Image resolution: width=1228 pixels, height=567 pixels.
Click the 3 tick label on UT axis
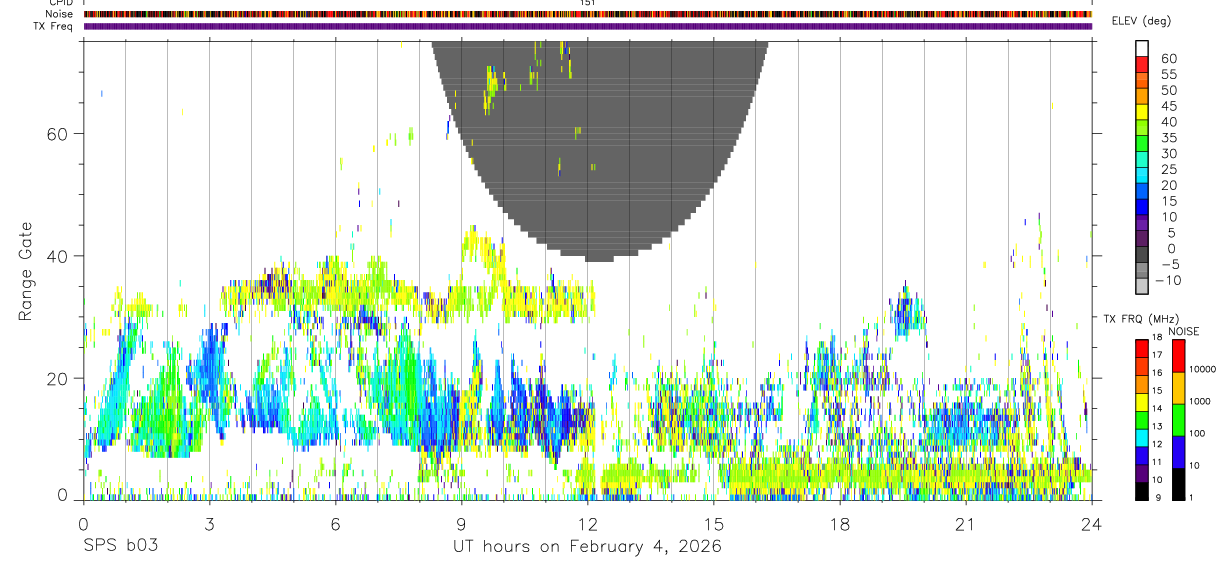[209, 523]
